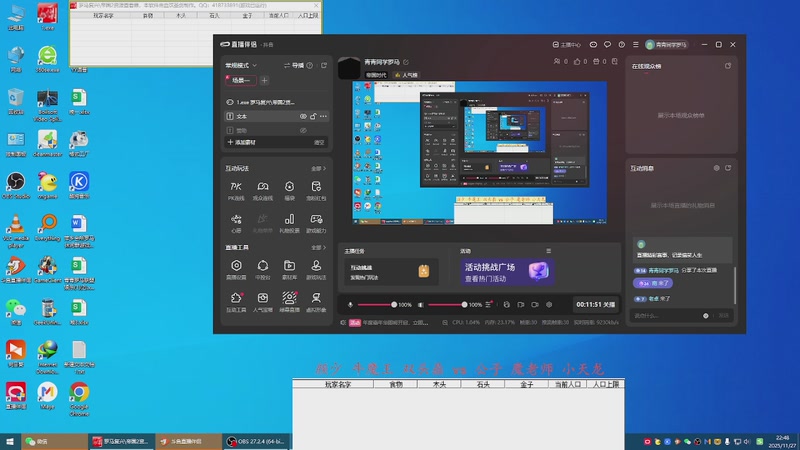Click the emoji icon in the chat input
The height and width of the screenshot is (450, 800).
706,316
